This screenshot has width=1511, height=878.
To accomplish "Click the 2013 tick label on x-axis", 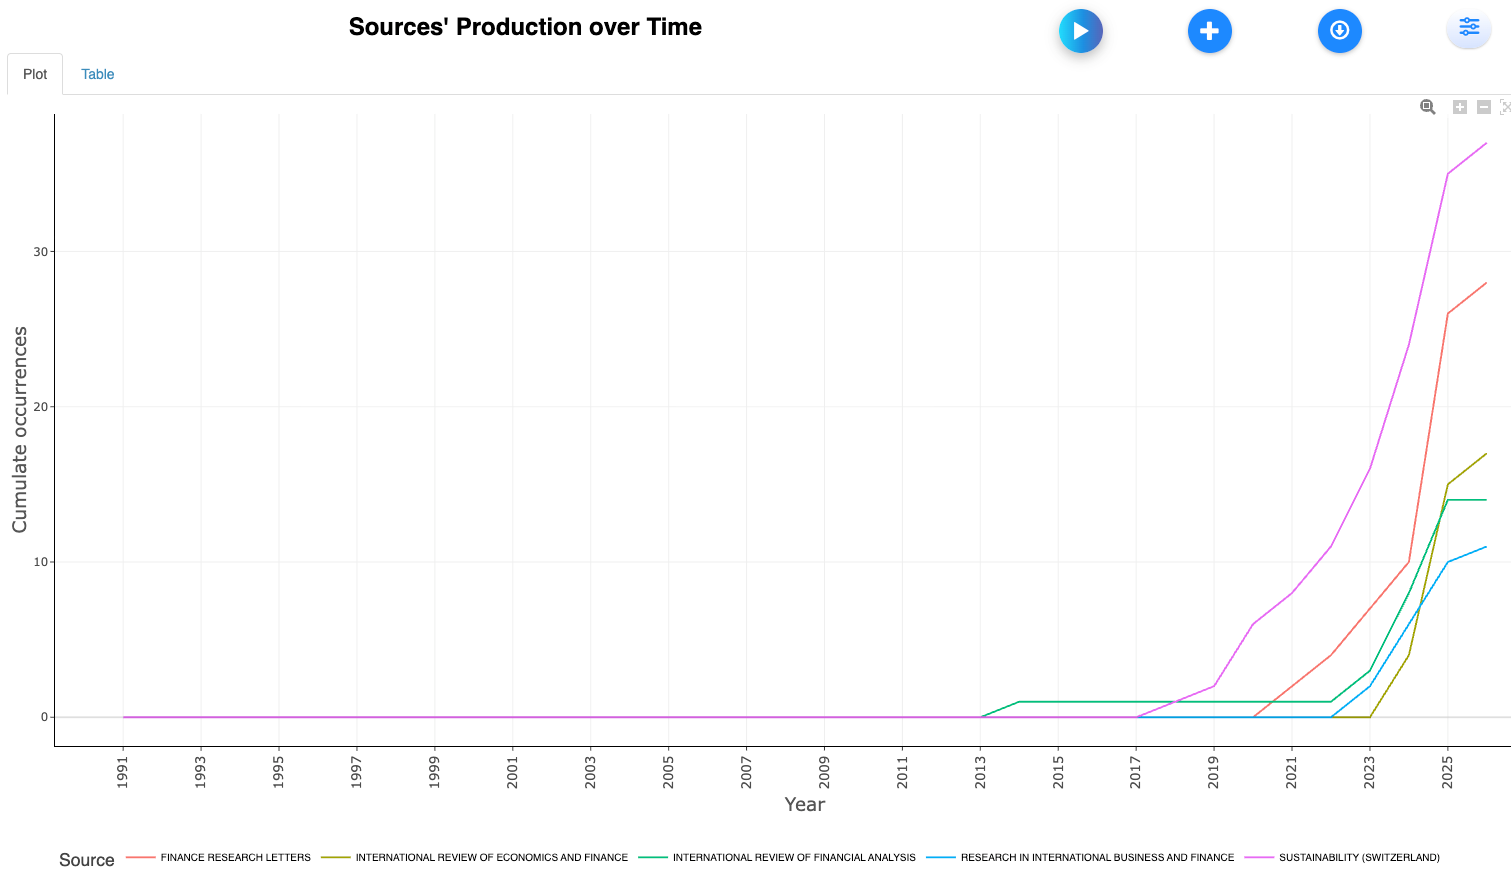I will coord(980,772).
